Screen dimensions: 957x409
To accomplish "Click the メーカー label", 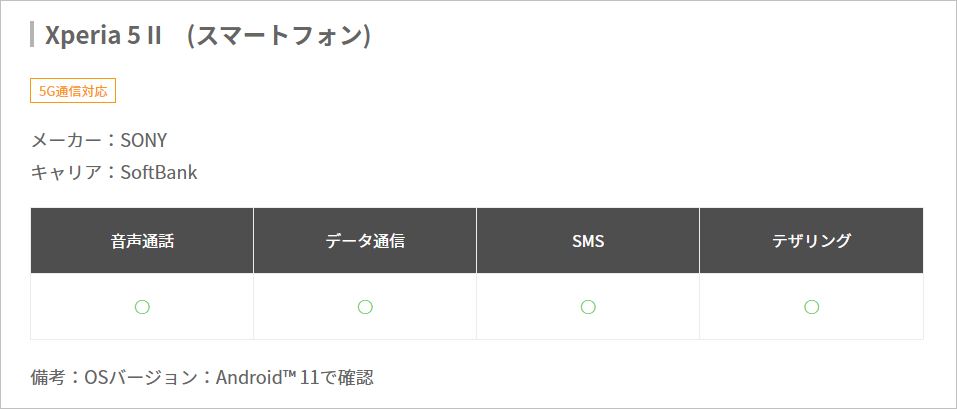I will coord(67,140).
